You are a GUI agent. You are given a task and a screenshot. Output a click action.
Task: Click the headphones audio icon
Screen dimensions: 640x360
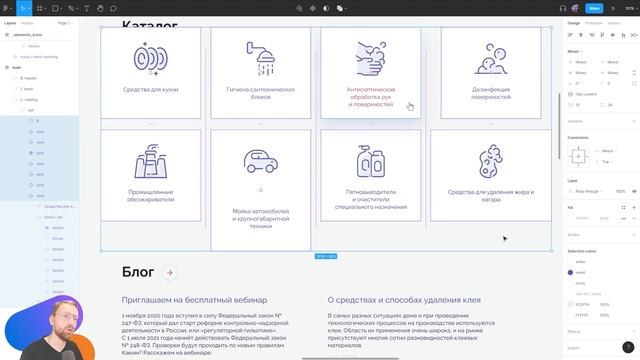tap(563, 8)
